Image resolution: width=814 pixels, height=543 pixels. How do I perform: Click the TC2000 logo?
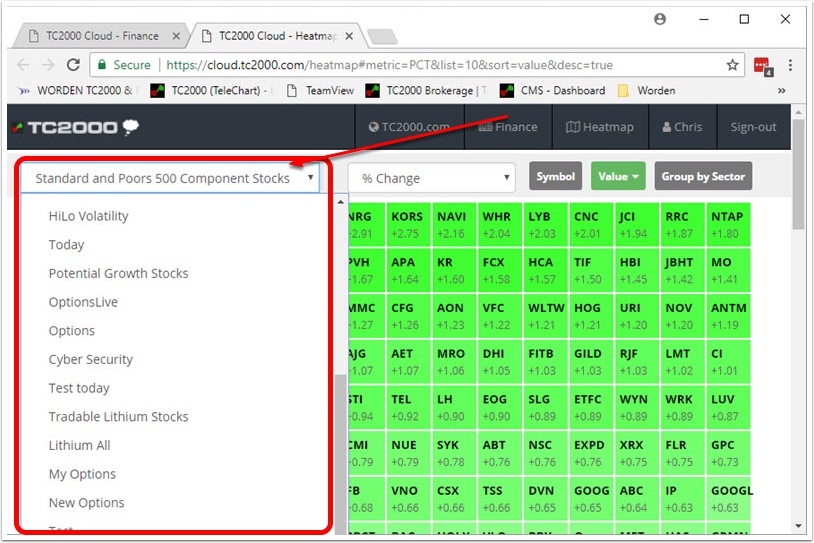point(75,127)
